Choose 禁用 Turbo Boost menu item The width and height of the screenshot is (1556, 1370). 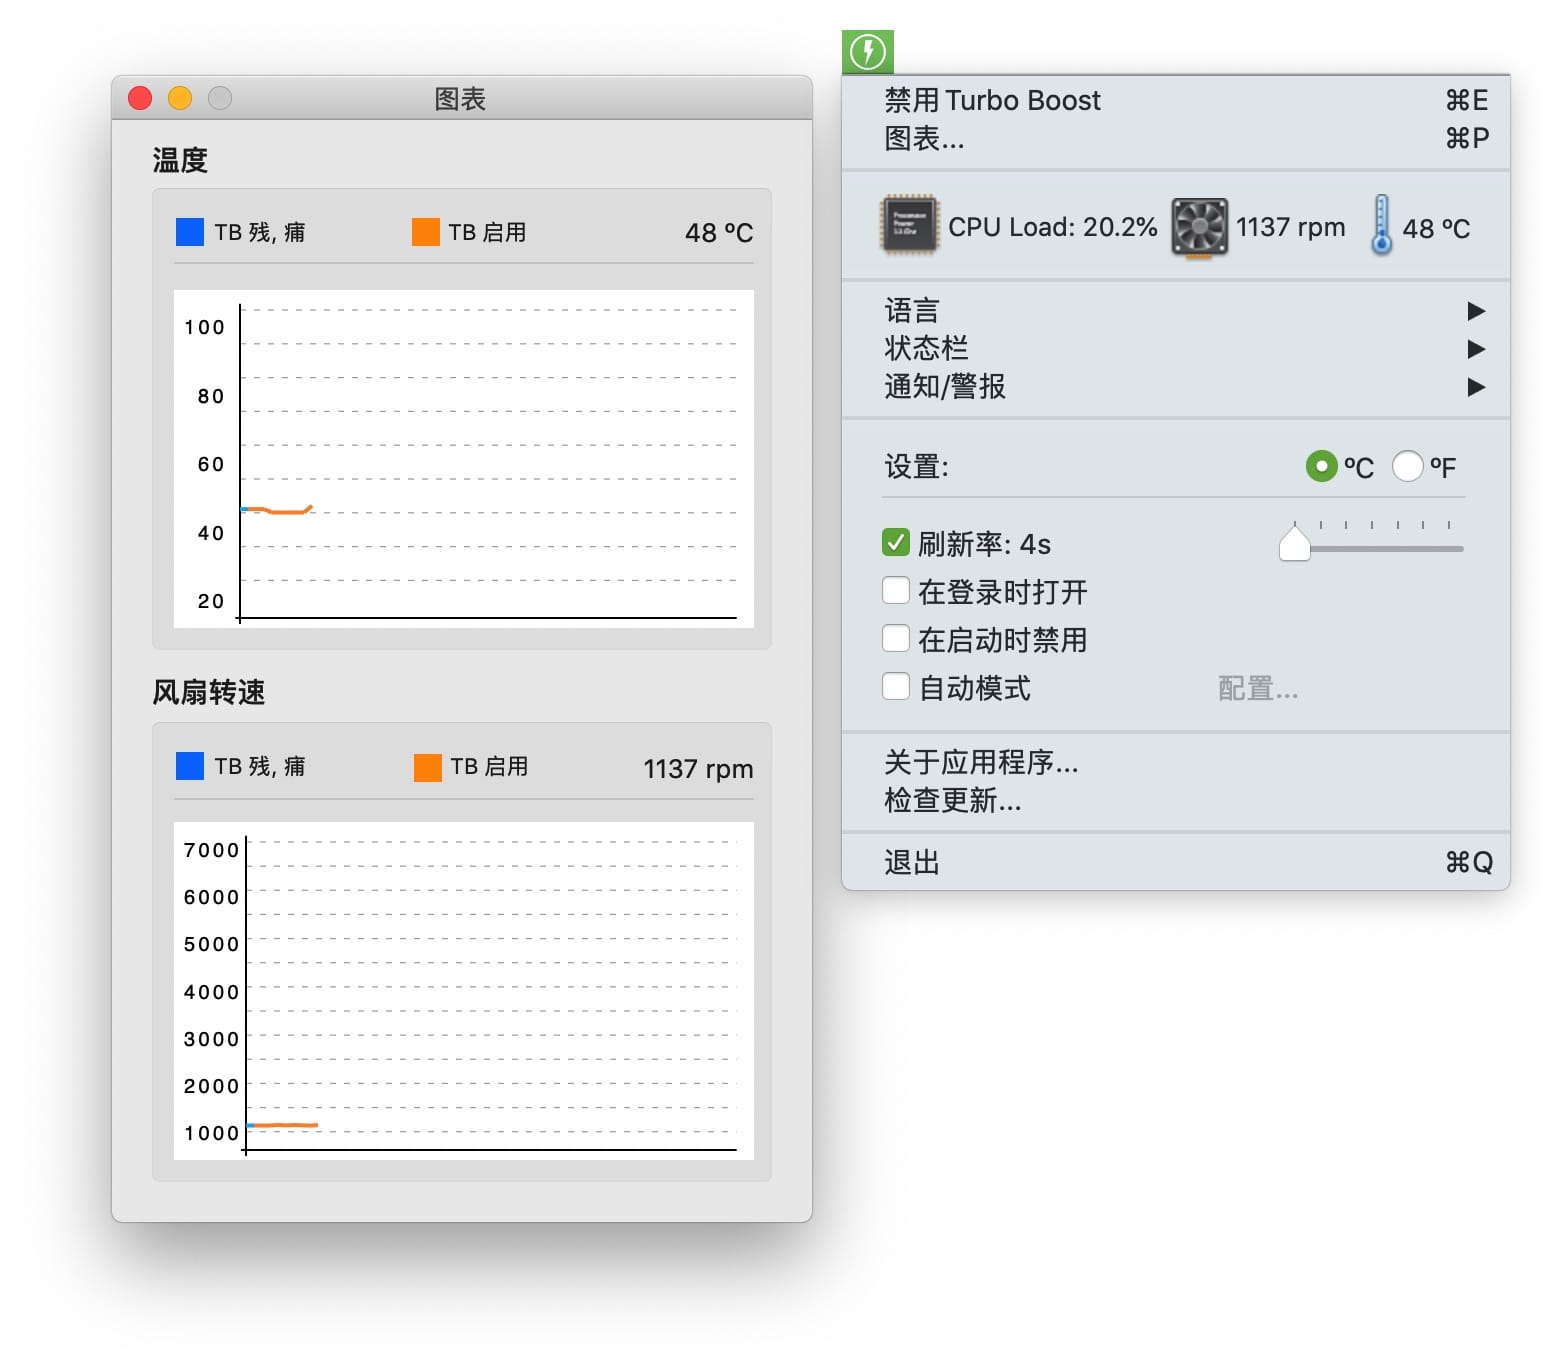pos(992,101)
